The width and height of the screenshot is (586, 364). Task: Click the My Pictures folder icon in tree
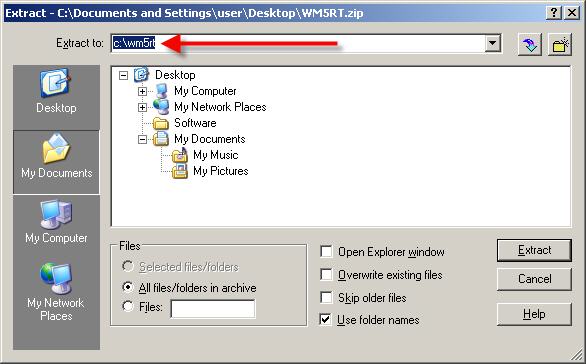[180, 171]
